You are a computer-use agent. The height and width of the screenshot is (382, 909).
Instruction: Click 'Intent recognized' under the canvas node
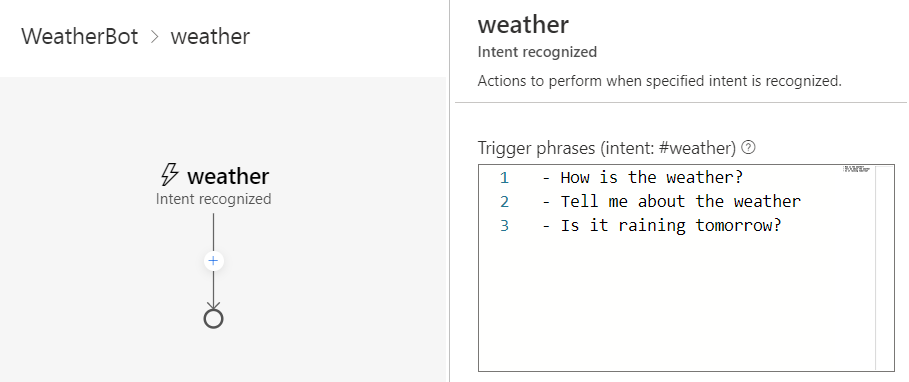point(213,199)
